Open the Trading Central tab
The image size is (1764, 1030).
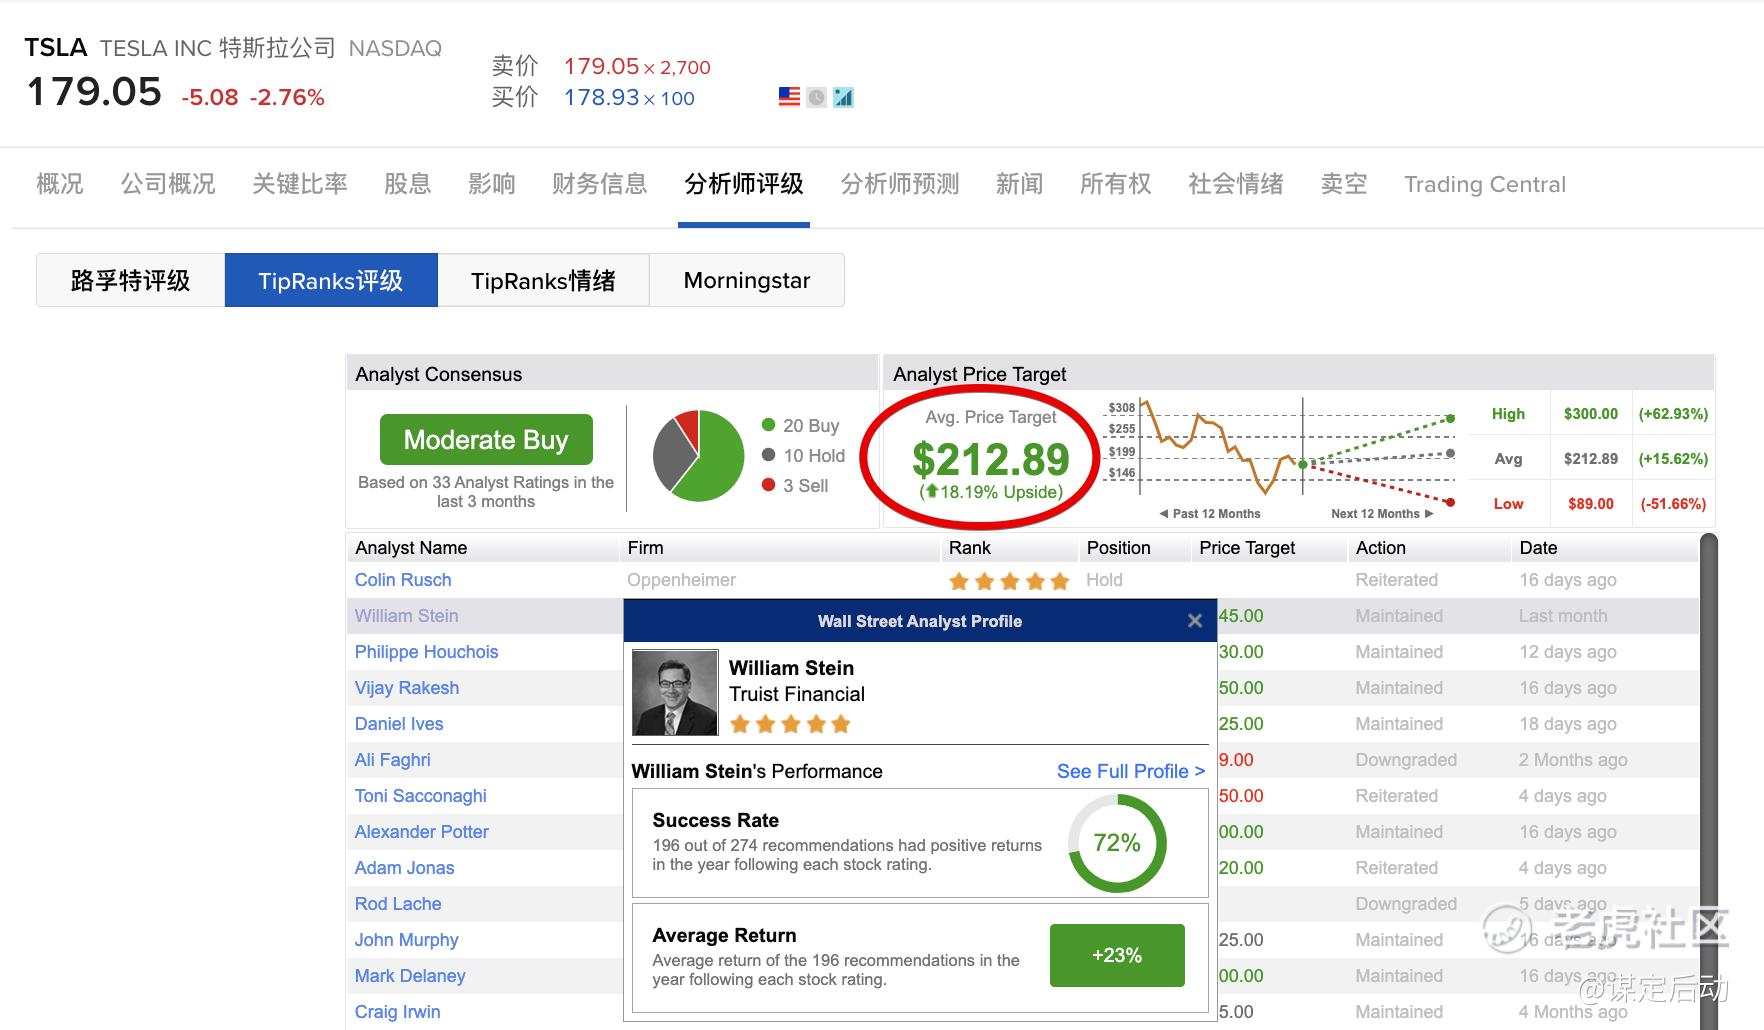1485,184
